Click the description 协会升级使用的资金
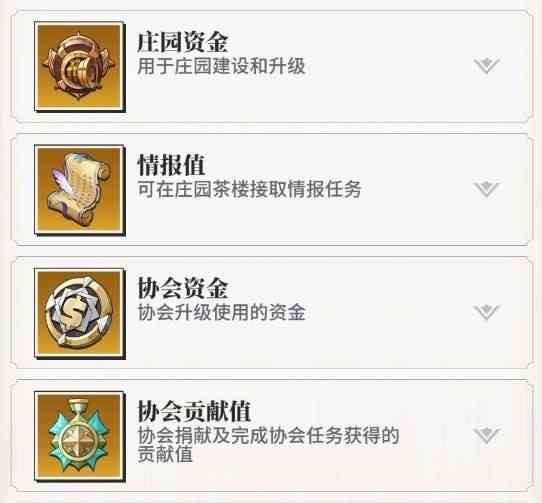The height and width of the screenshot is (503, 542). [221, 313]
